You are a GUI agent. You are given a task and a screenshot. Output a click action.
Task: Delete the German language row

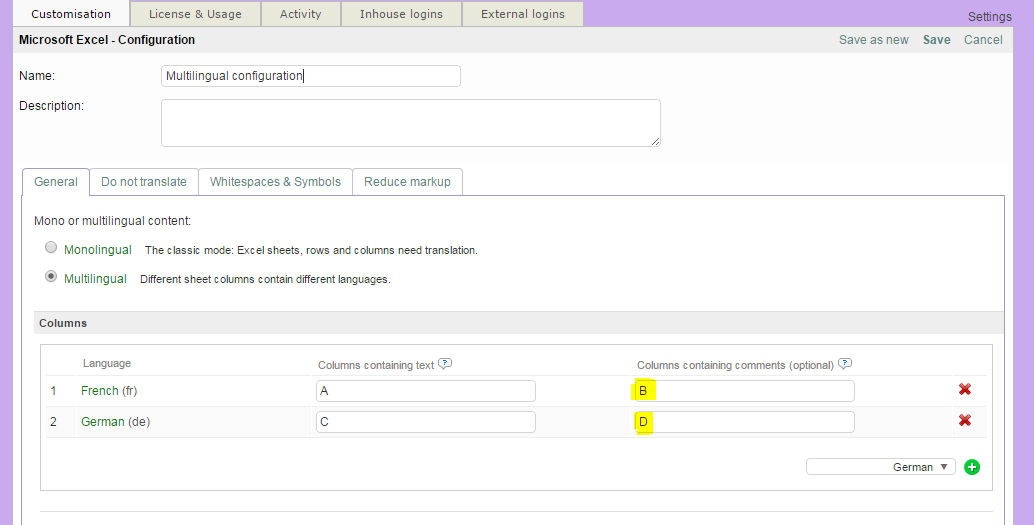(x=965, y=420)
